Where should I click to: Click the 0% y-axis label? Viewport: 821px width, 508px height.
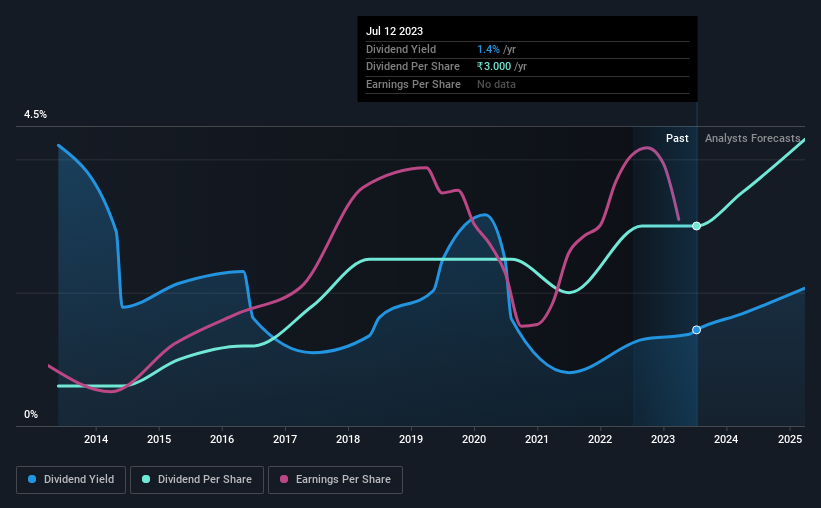click(31, 414)
